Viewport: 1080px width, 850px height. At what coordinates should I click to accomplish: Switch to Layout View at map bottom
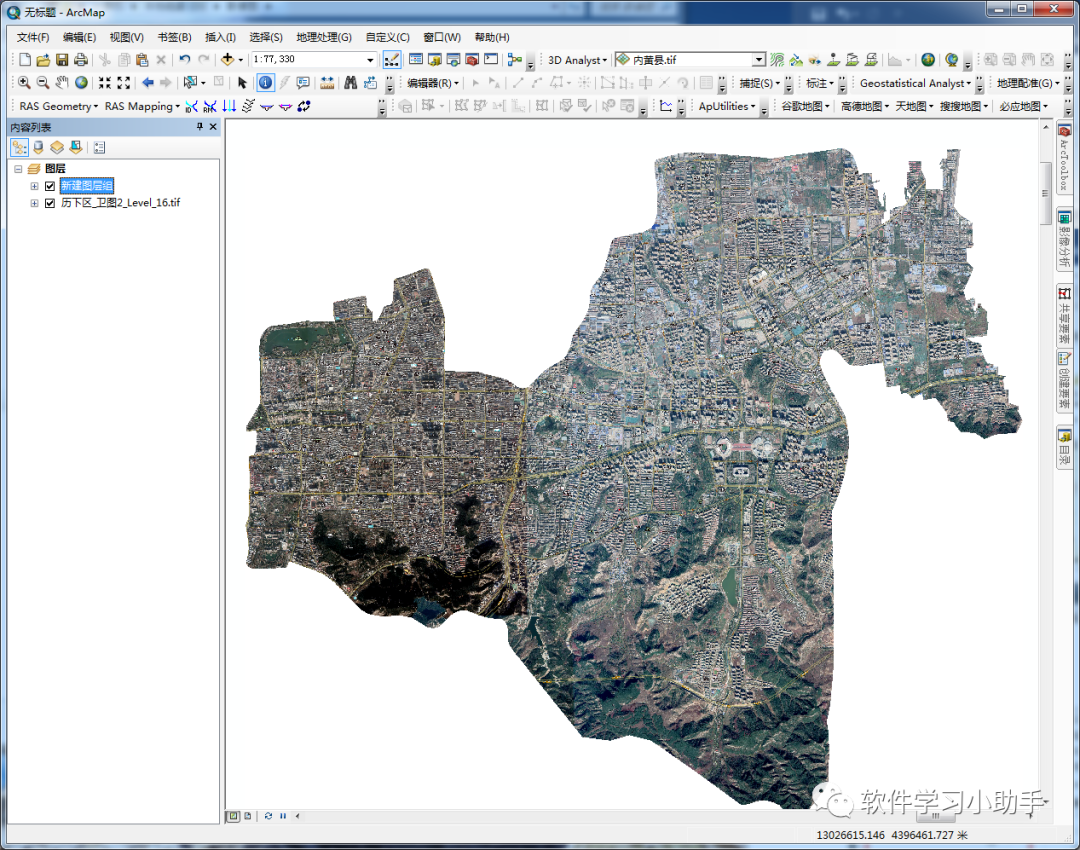(248, 816)
